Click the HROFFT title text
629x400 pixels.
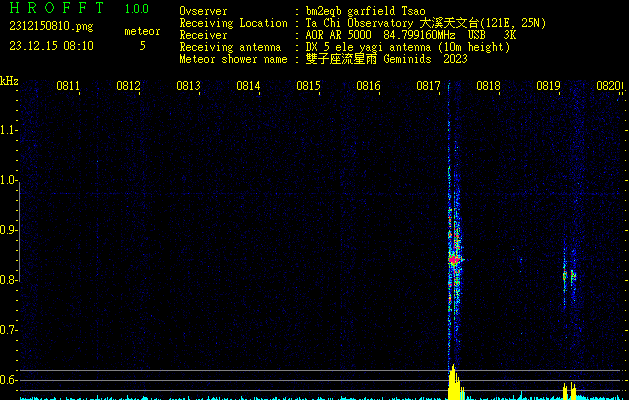[56, 9]
